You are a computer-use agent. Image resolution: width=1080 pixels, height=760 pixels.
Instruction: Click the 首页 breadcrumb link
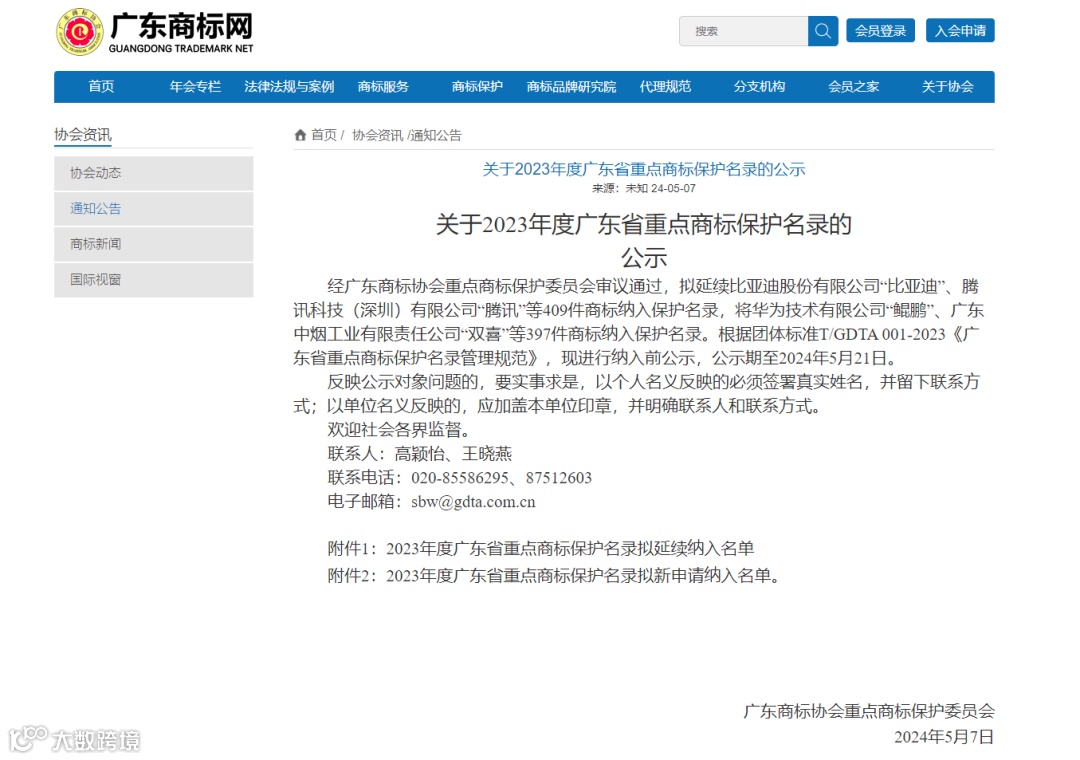(x=324, y=135)
